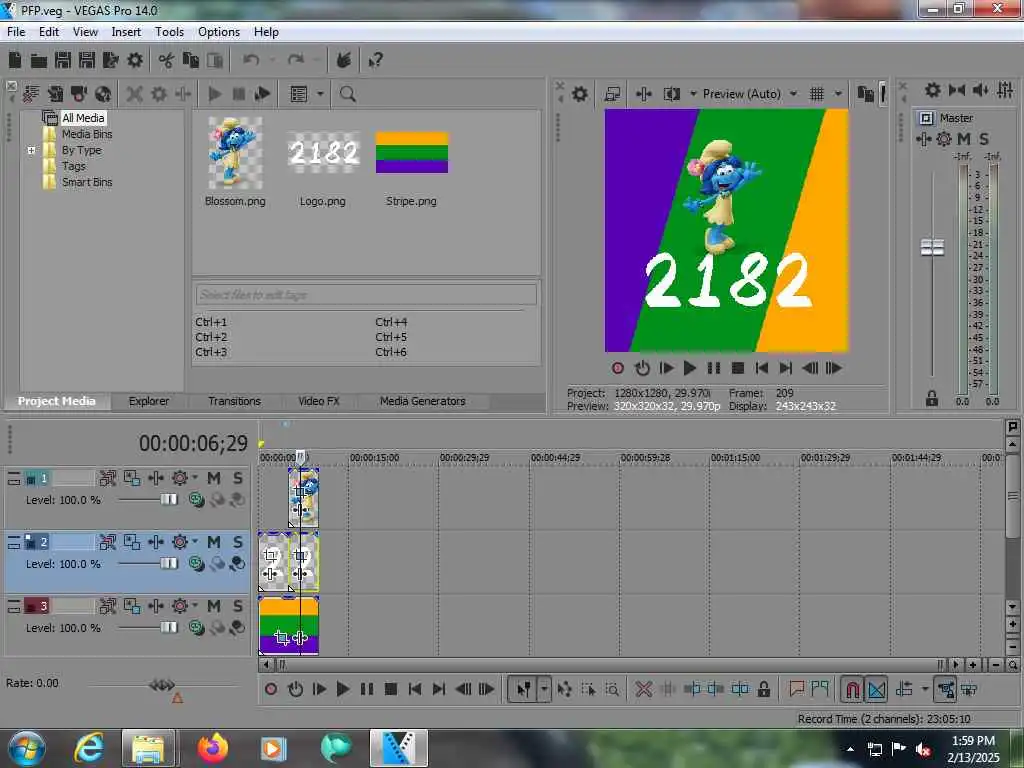
Task: Open Video Preview properties gear
Action: 579,94
